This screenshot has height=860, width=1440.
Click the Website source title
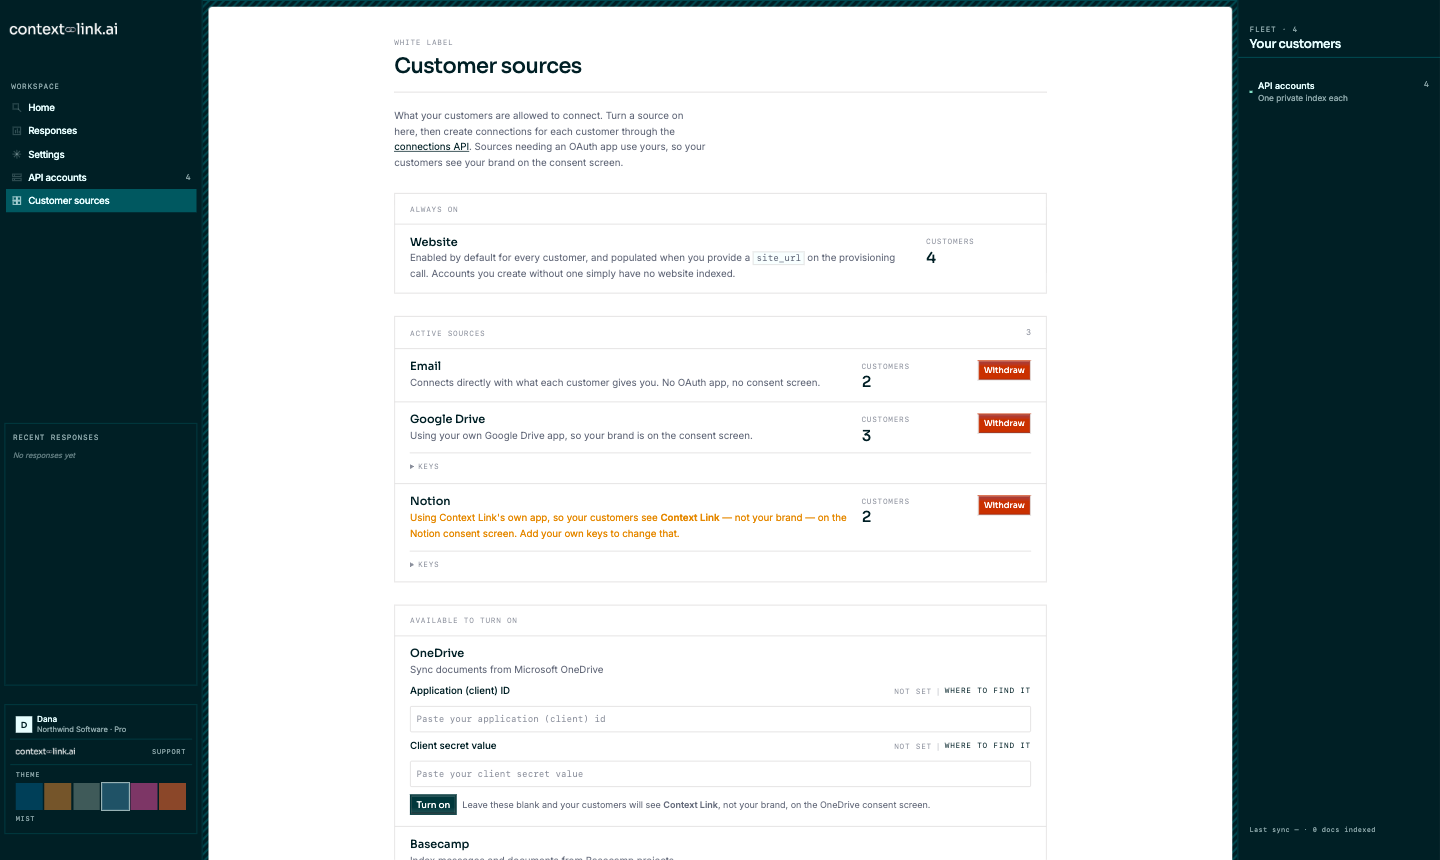pyautogui.click(x=434, y=242)
